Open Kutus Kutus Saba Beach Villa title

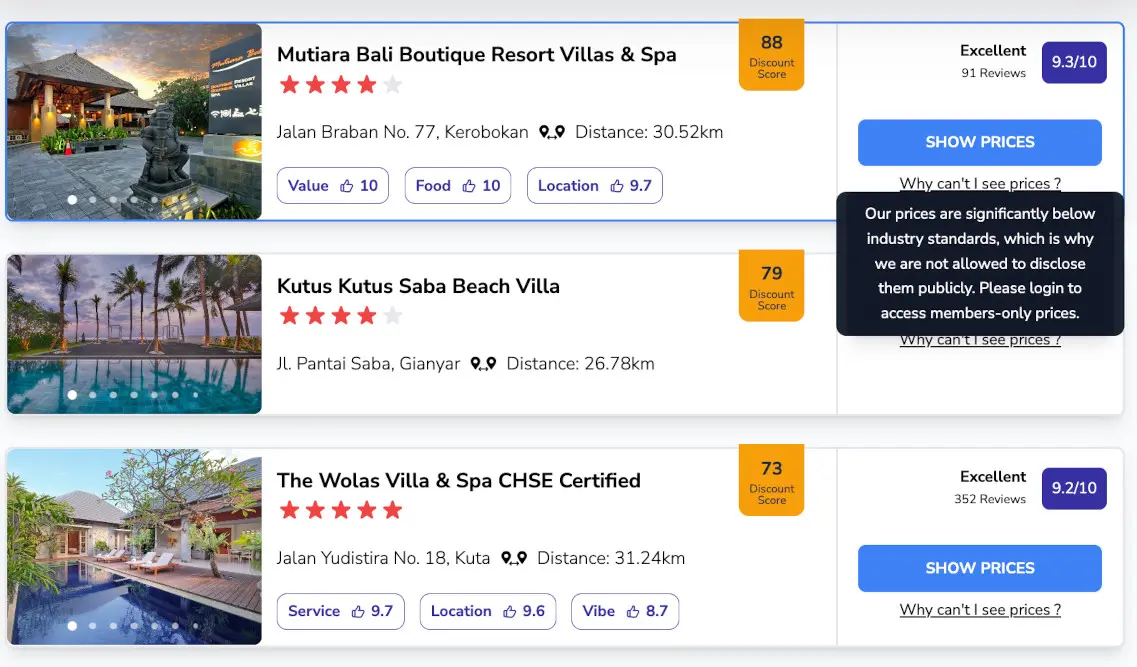click(418, 286)
